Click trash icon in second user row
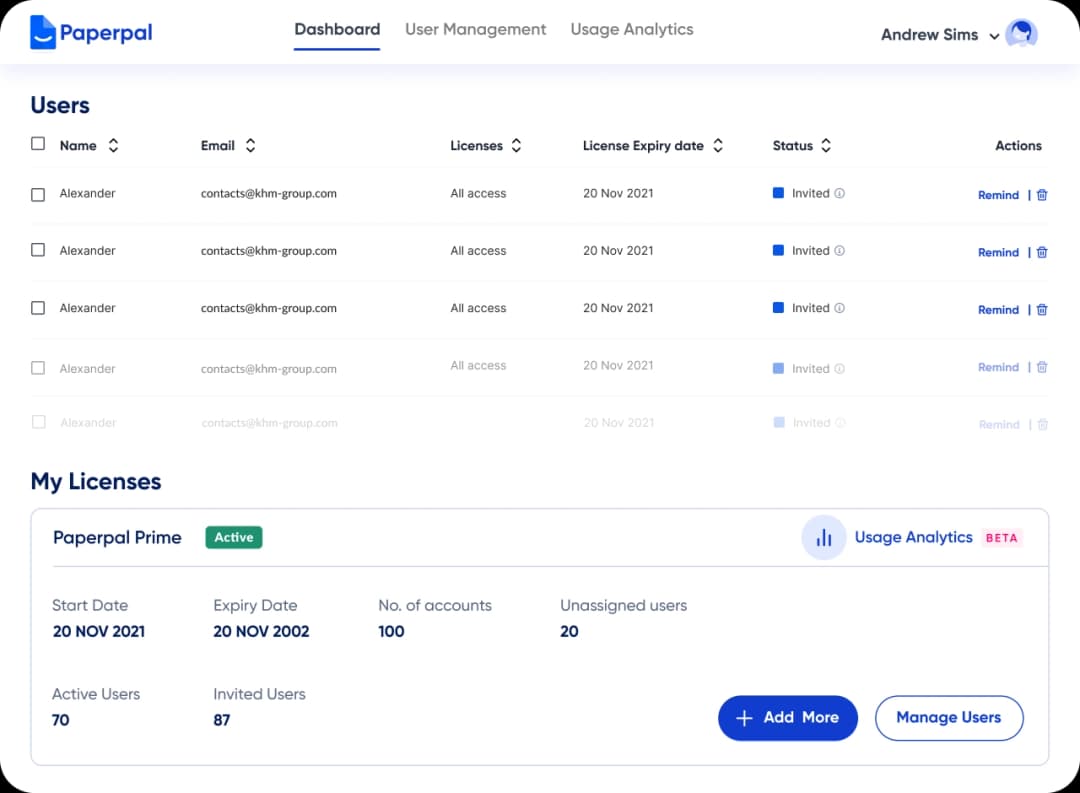The image size is (1080, 793). click(1042, 252)
